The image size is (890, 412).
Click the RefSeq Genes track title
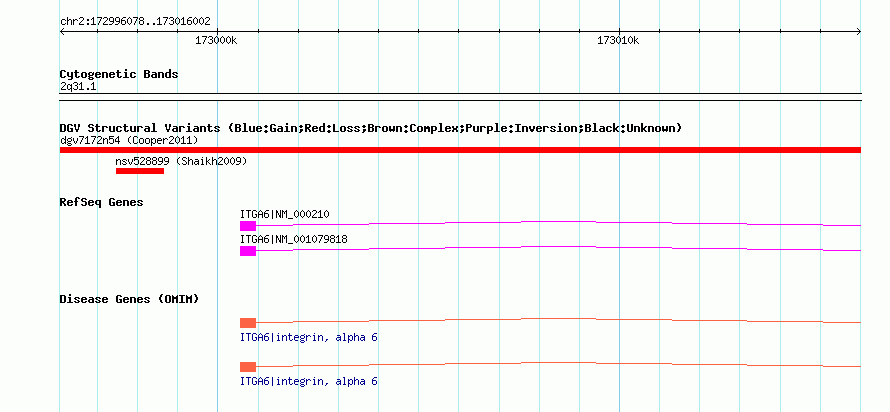coord(102,202)
